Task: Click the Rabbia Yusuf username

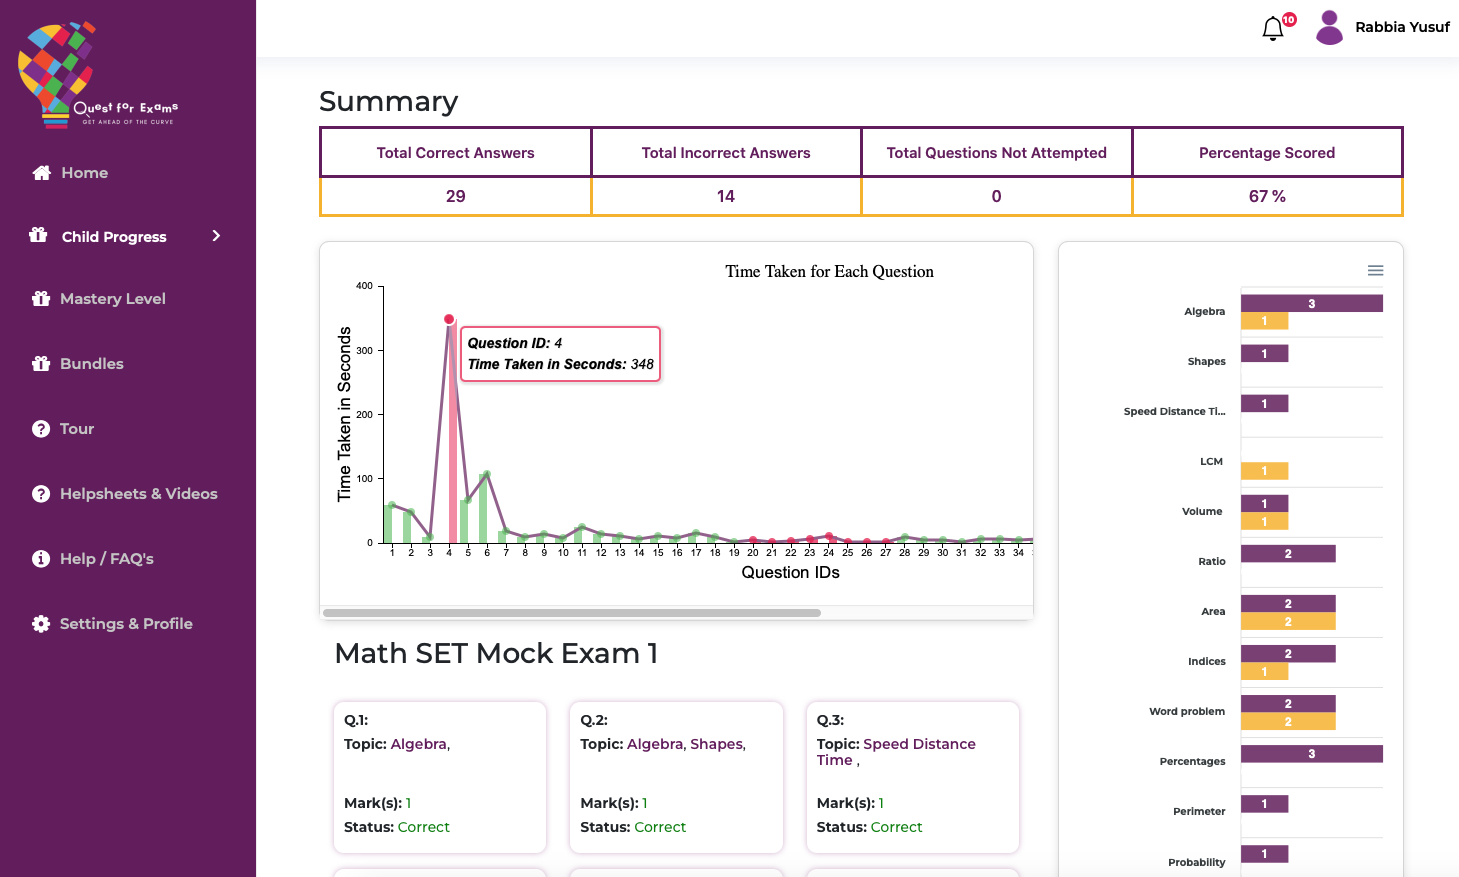Action: tap(1402, 27)
